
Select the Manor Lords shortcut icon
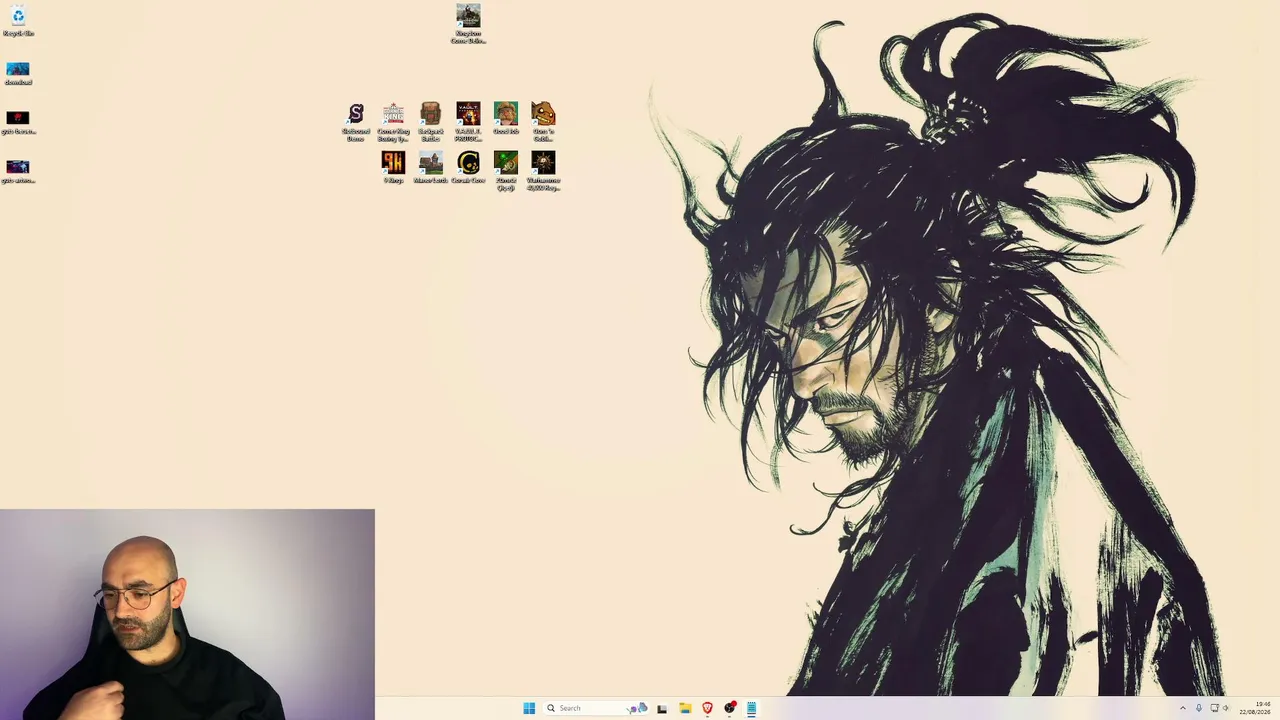pyautogui.click(x=431, y=168)
